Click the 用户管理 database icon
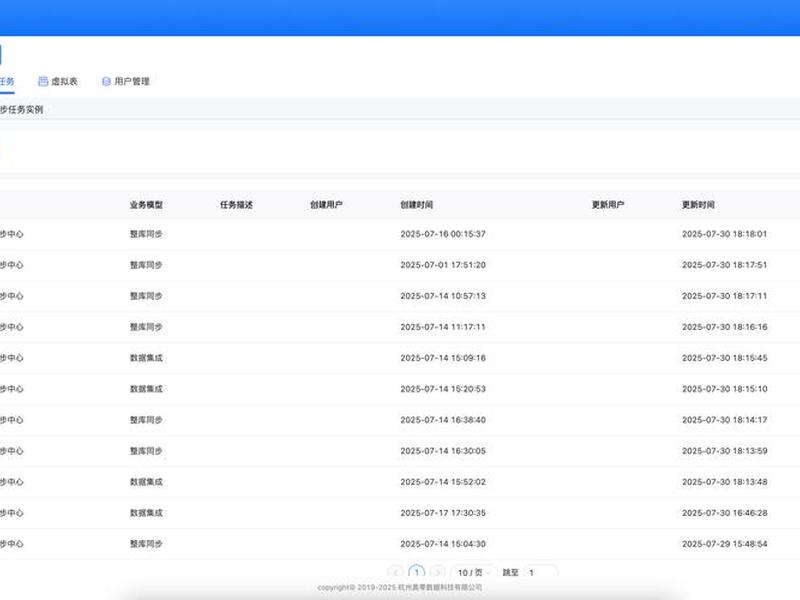The height and width of the screenshot is (600, 800). click(x=106, y=81)
